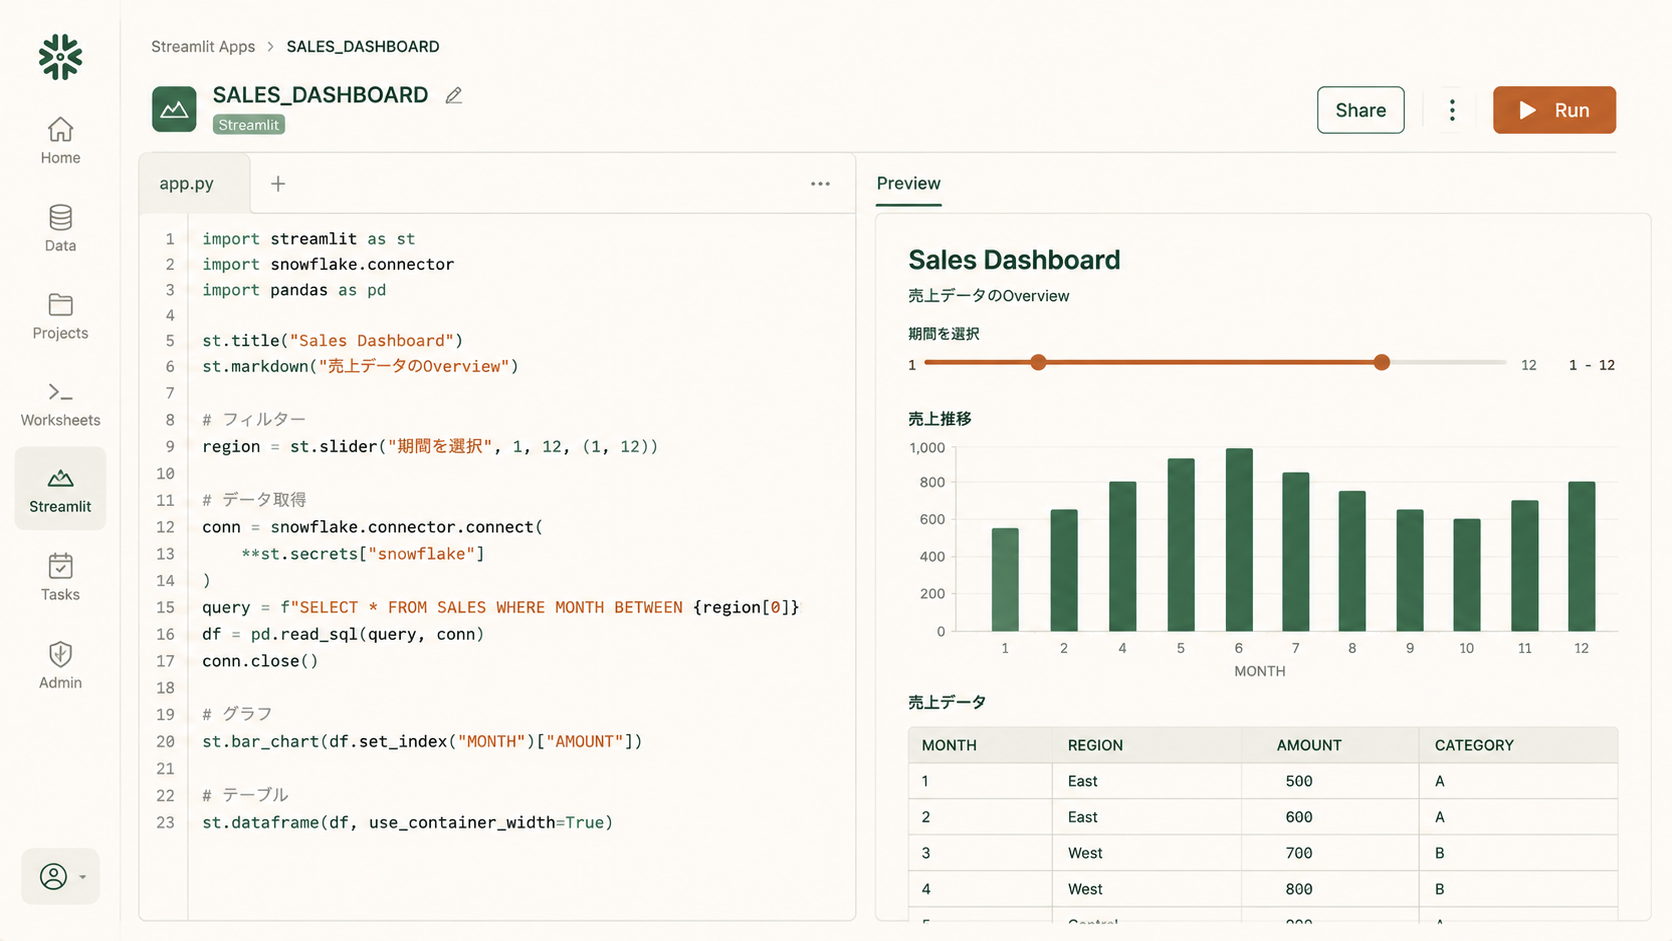Image resolution: width=1672 pixels, height=941 pixels.
Task: Click the st.bar_chart code line
Action: tap(422, 742)
